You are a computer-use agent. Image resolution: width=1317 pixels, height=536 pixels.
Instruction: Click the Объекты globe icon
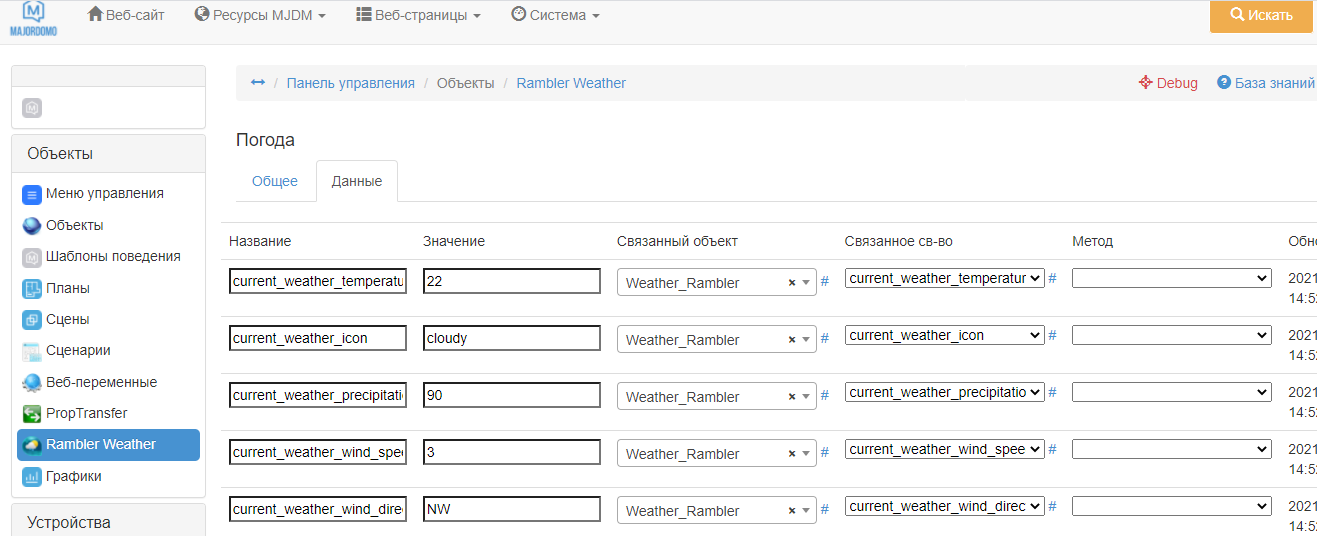click(31, 226)
